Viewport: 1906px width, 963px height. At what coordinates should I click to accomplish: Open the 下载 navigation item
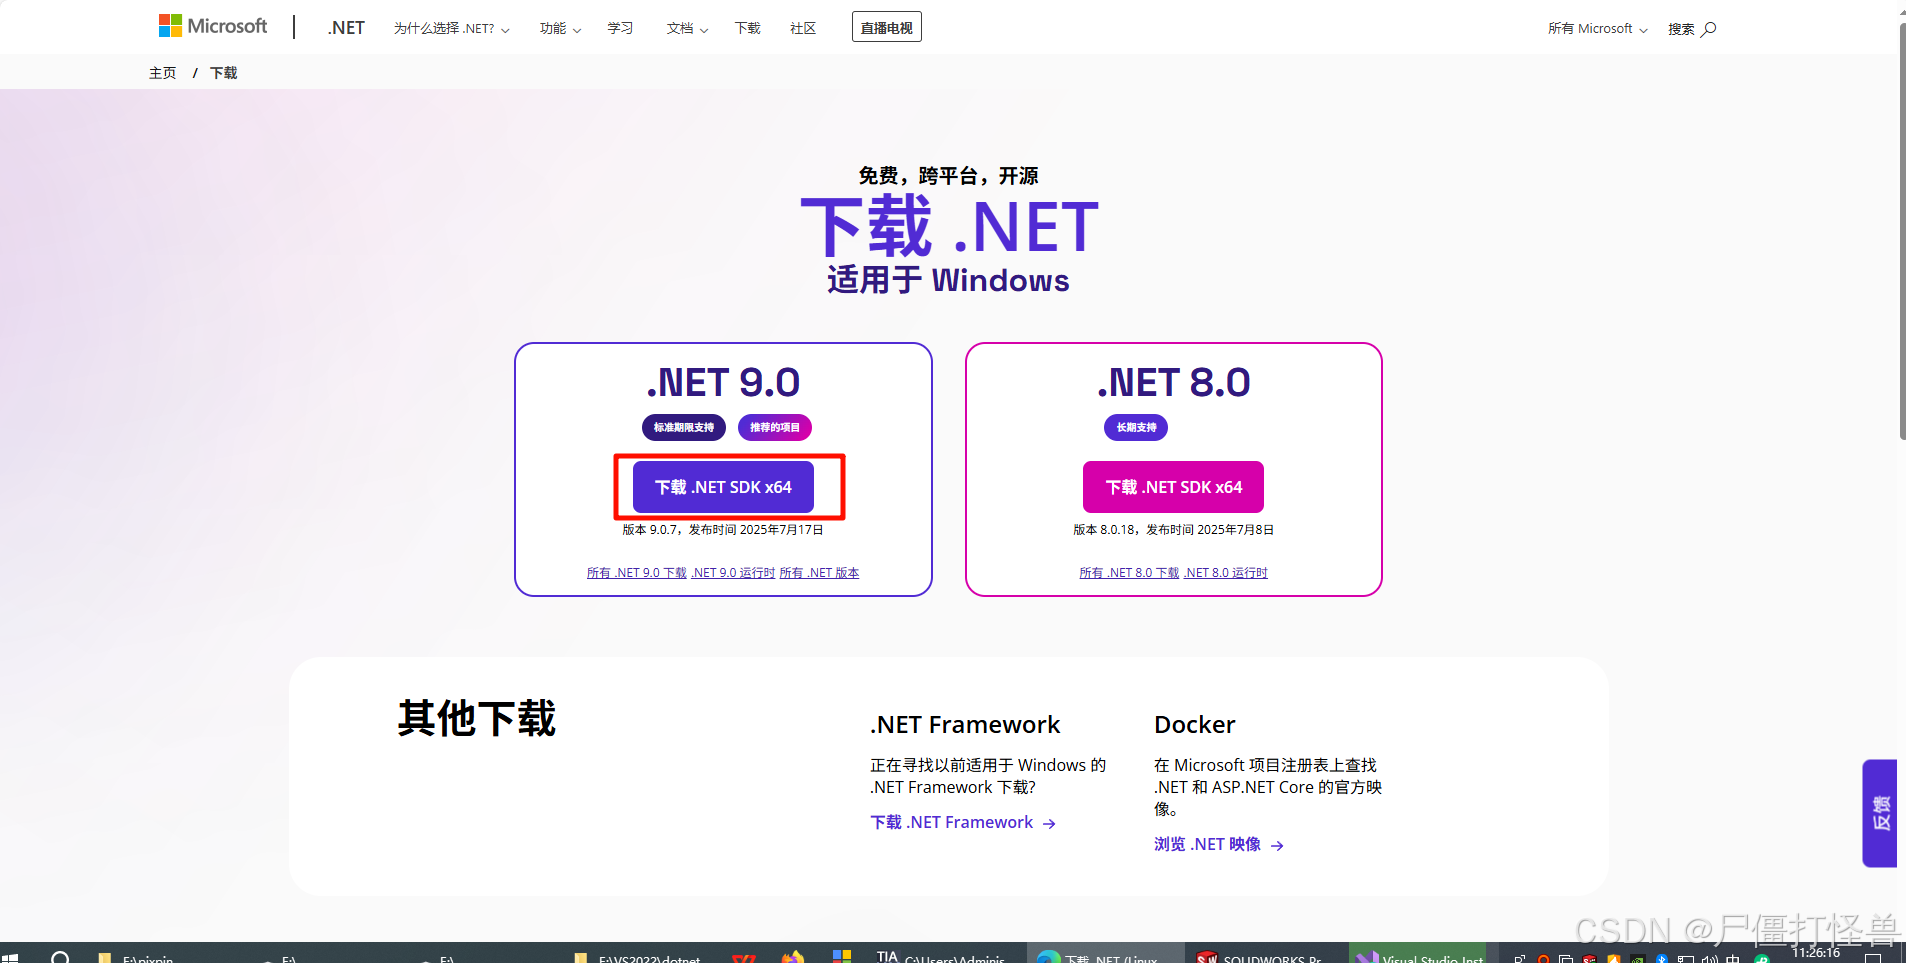tap(747, 28)
